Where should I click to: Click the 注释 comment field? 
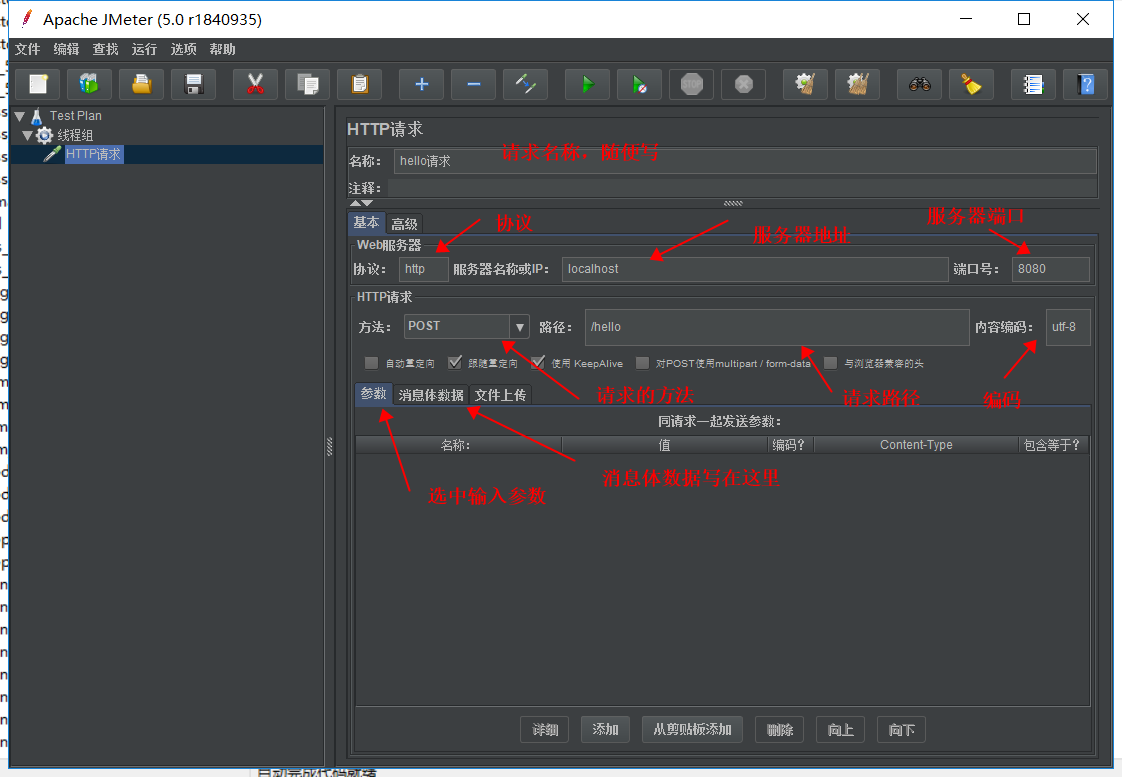pyautogui.click(x=743, y=188)
